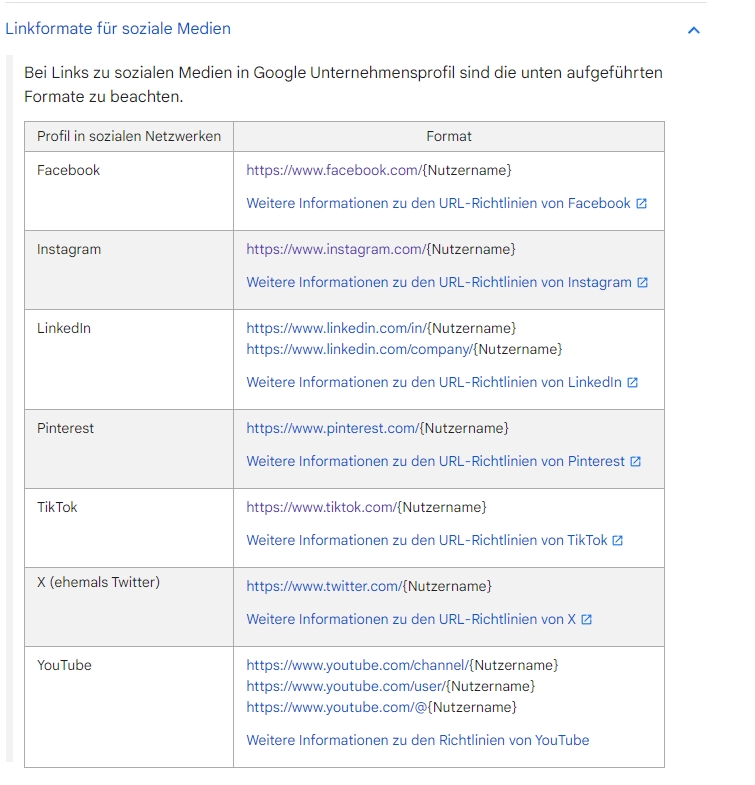Click the 'Pinterest' table cell
755x785 pixels.
pyautogui.click(x=129, y=449)
